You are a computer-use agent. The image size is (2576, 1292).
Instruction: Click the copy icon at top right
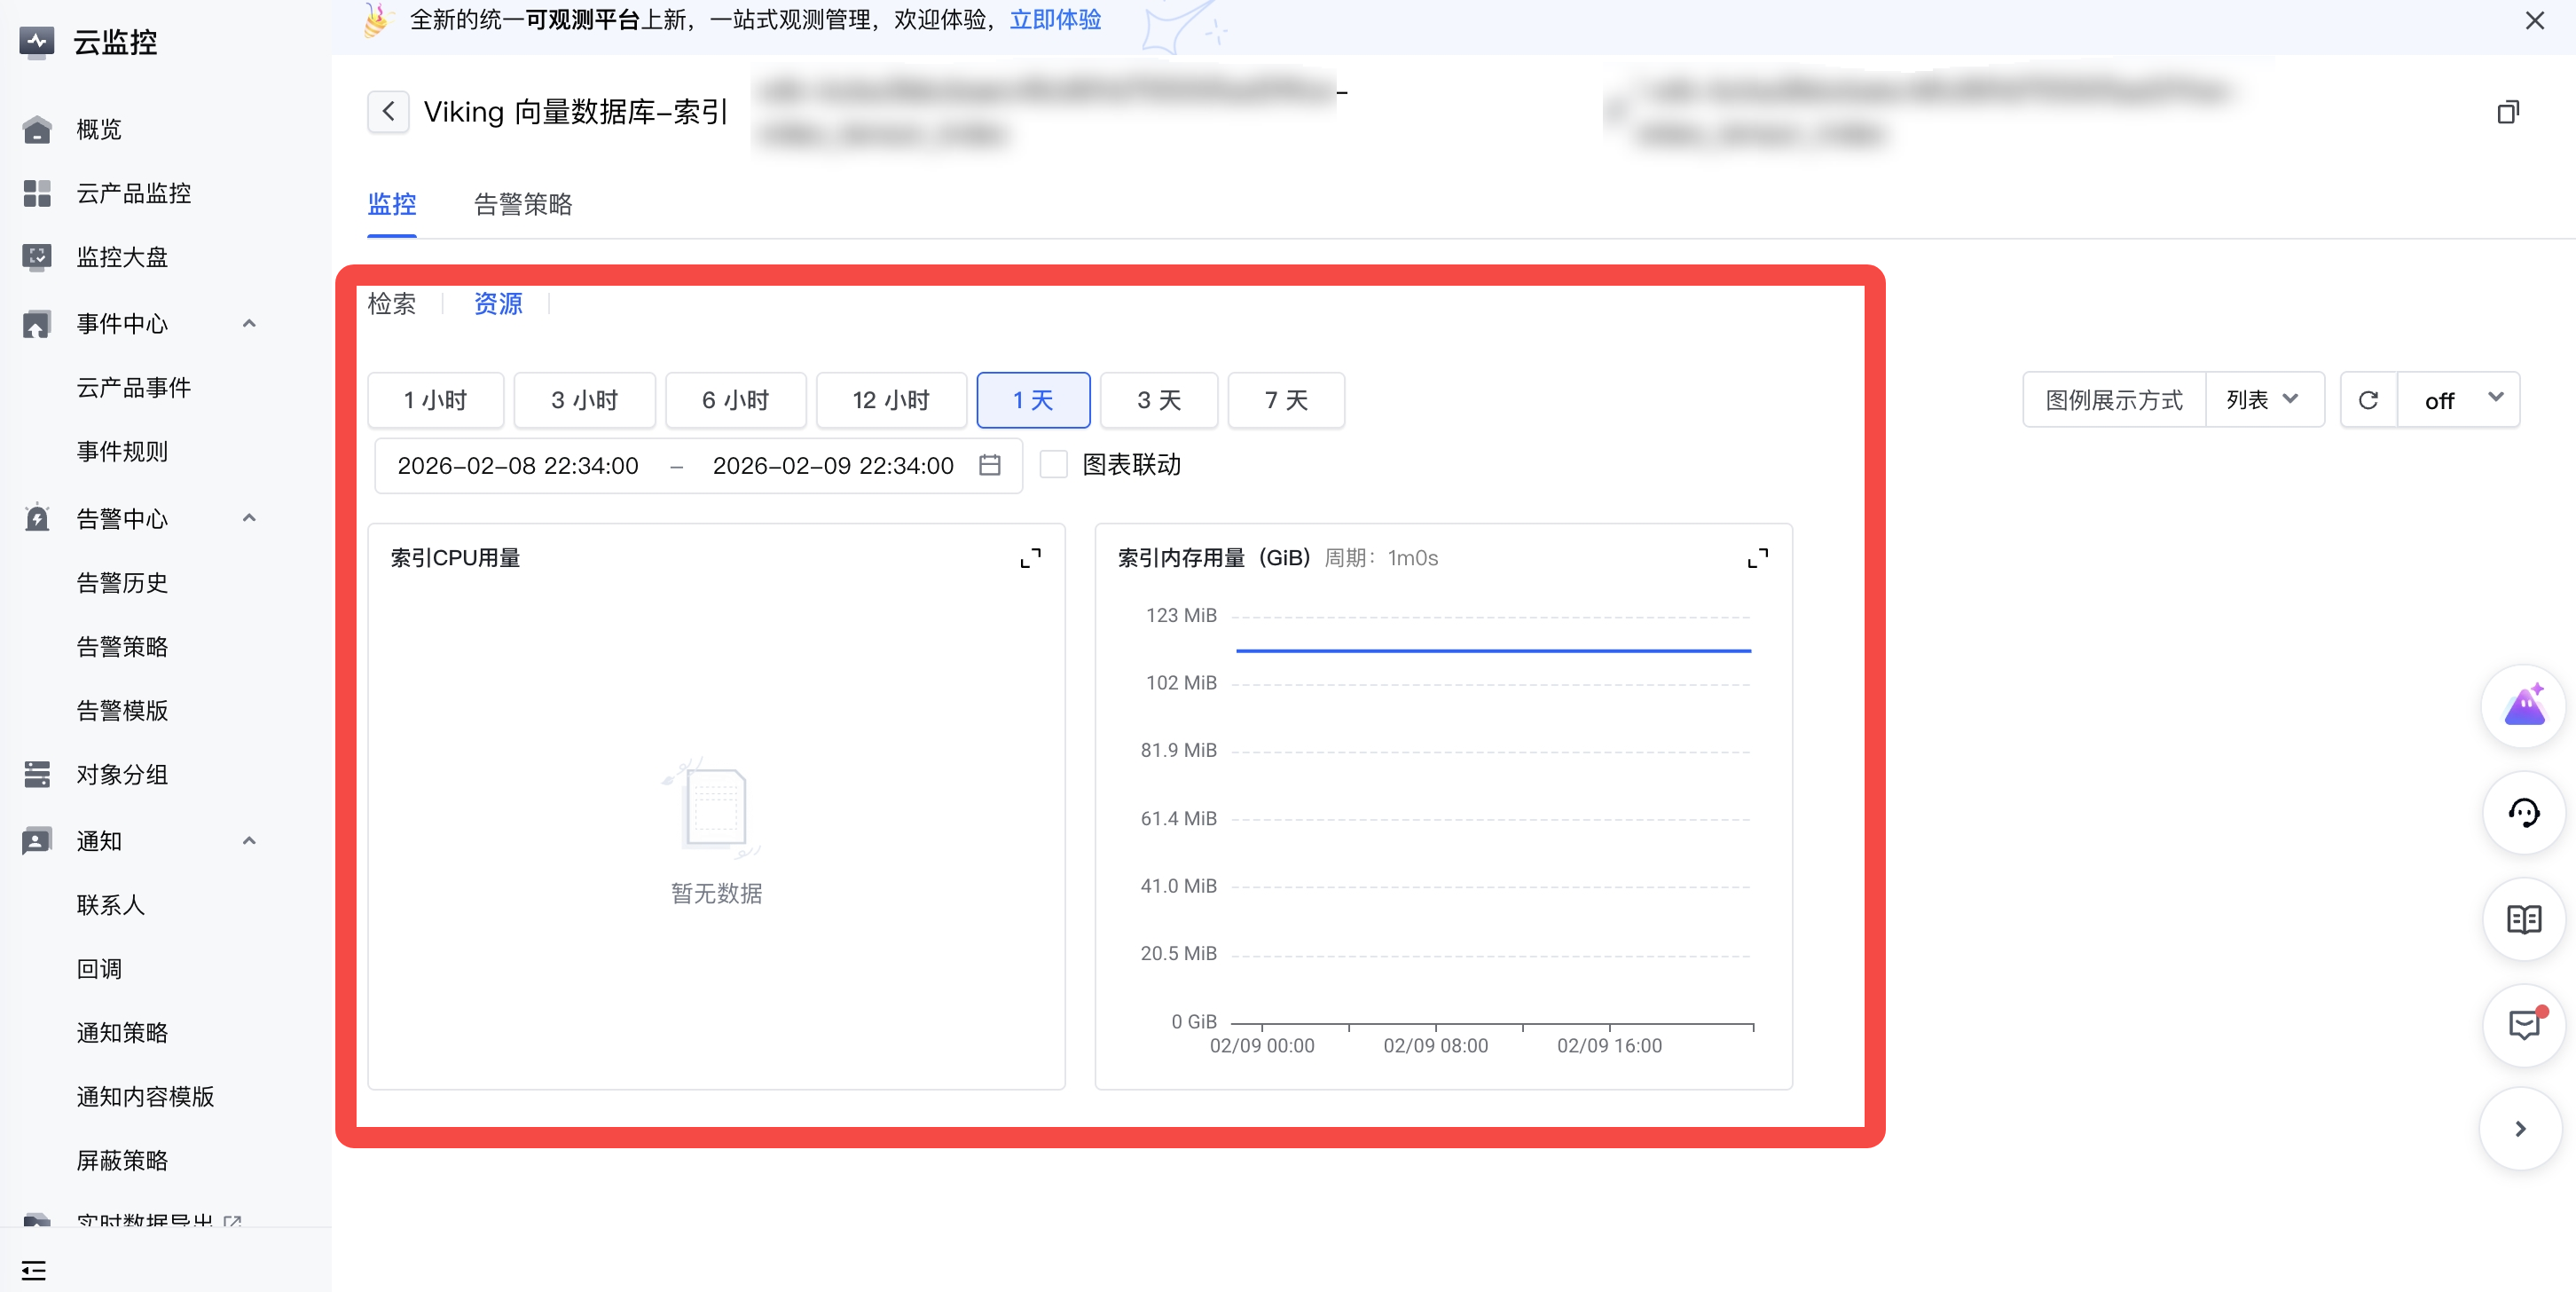pos(2507,112)
